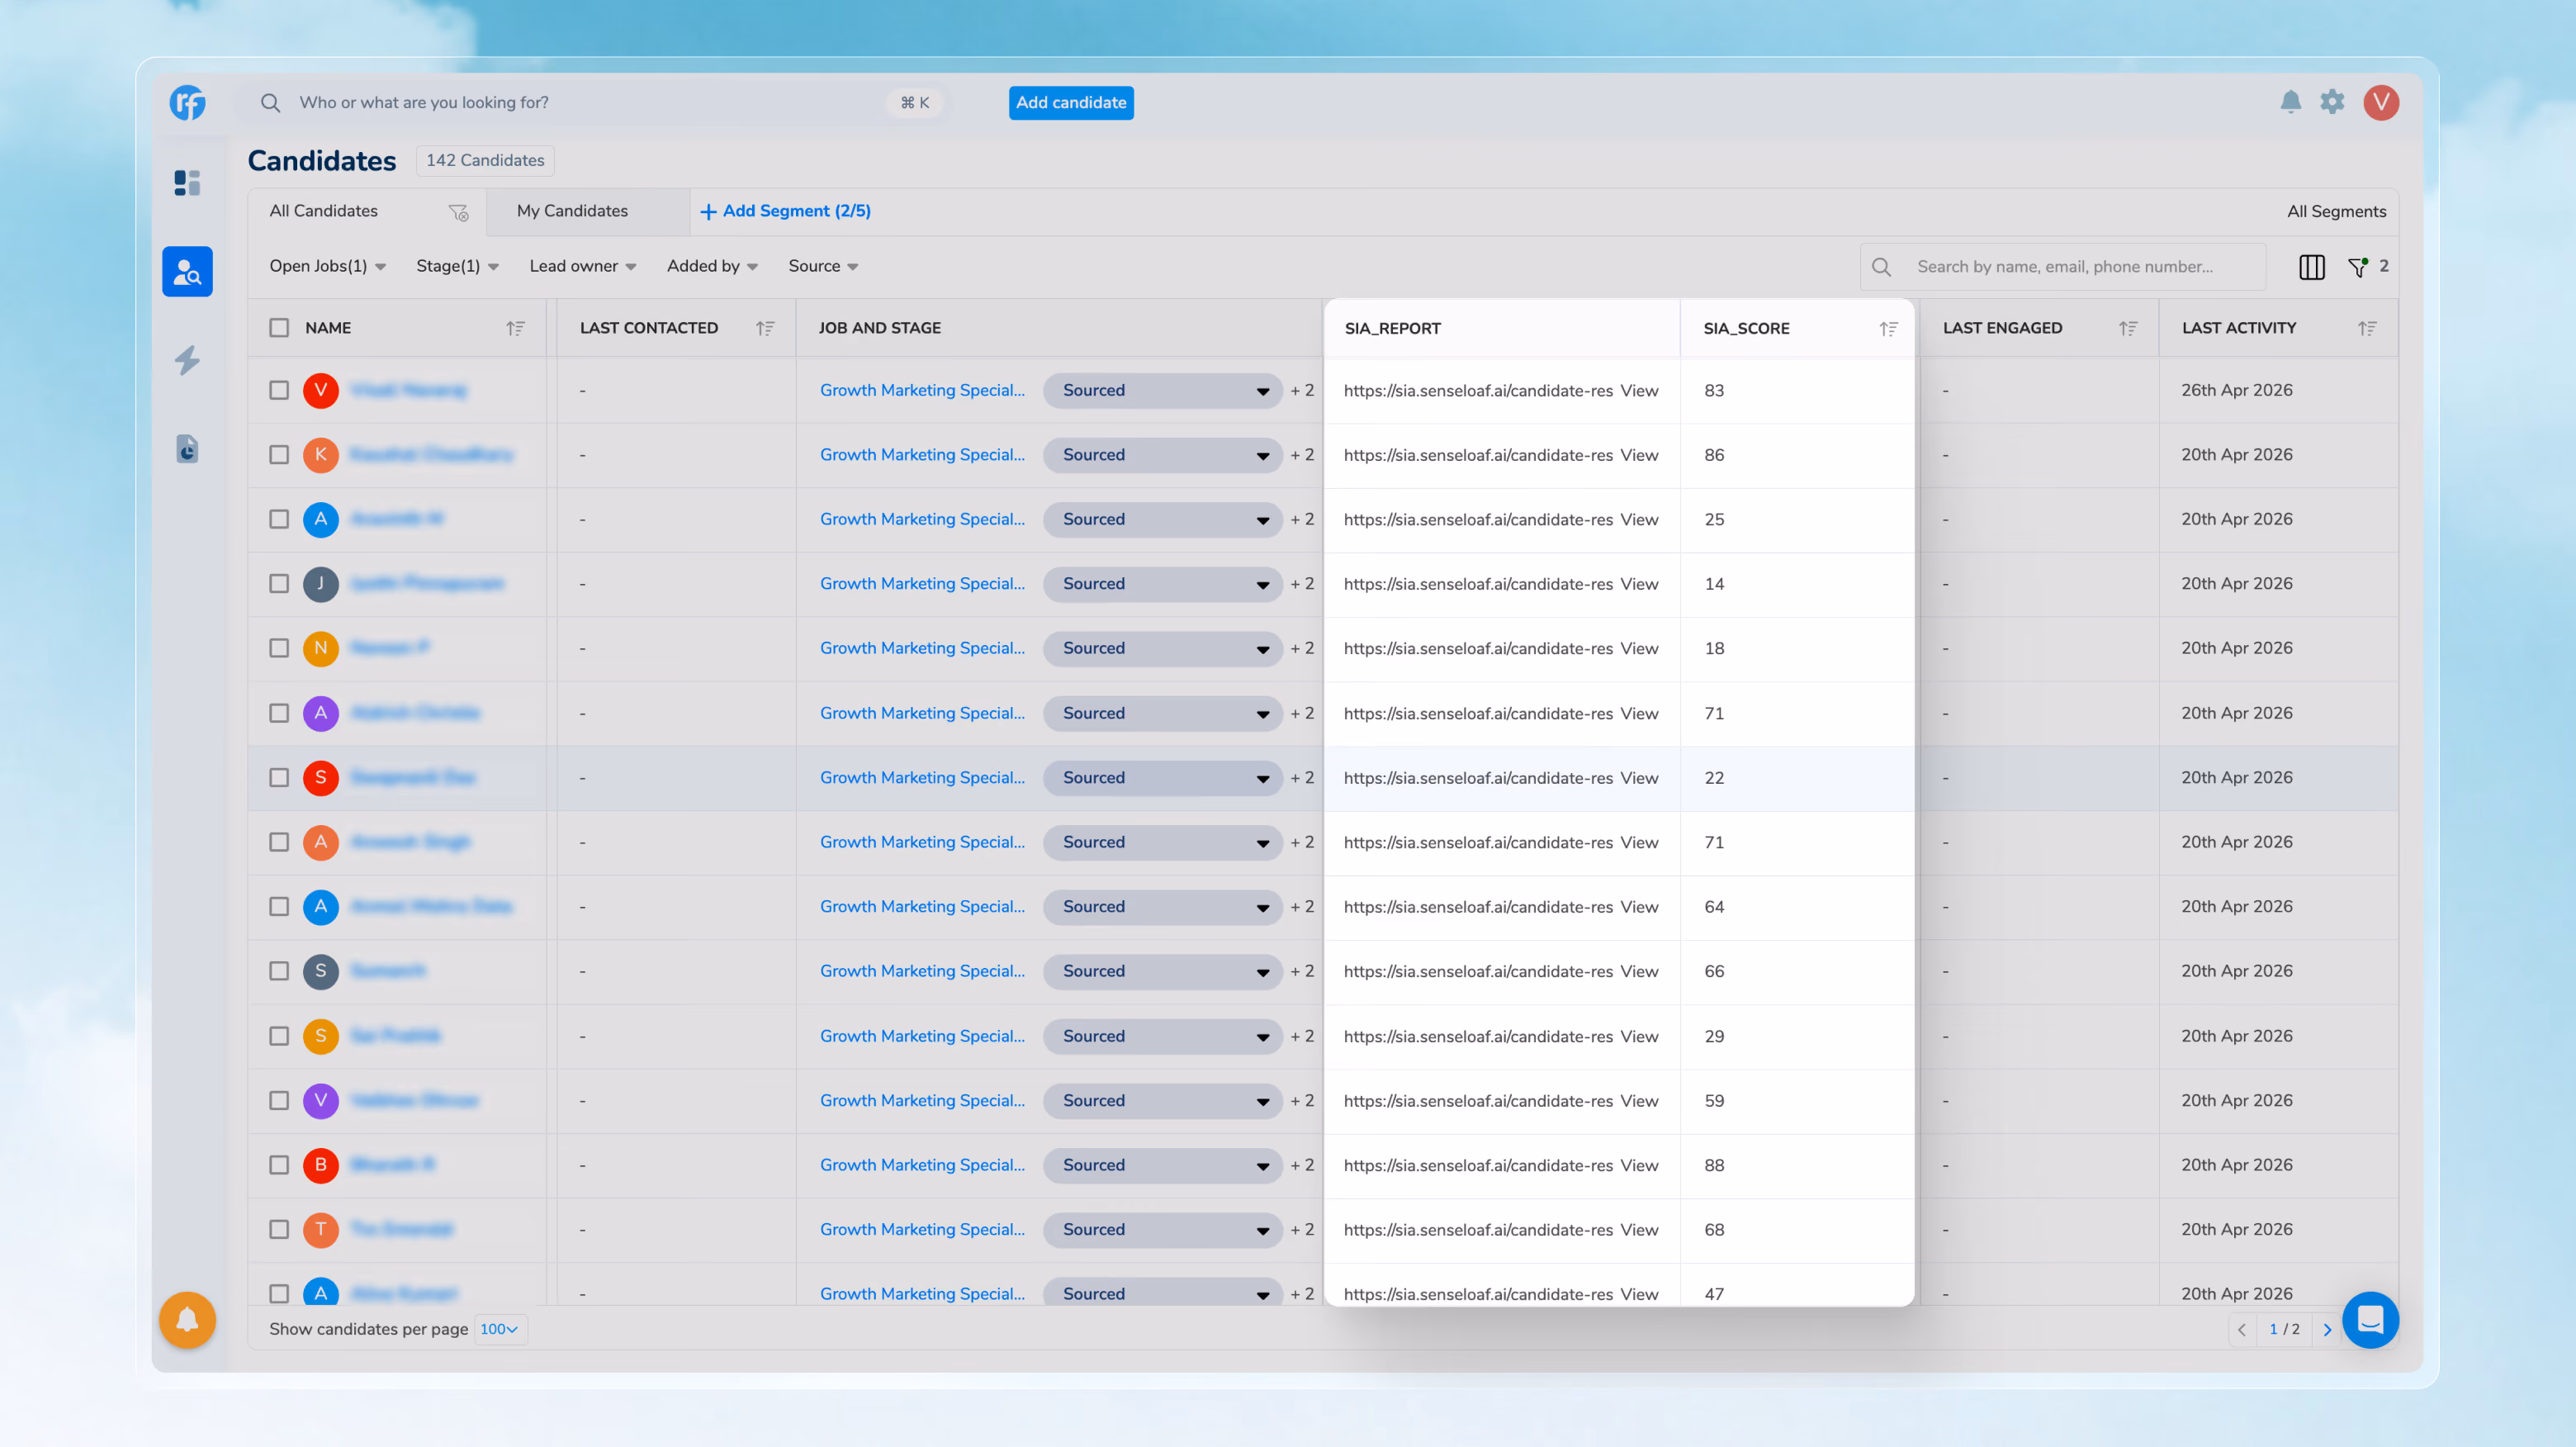Click Add Segment (2/5) link
This screenshot has width=2576, height=1447.
coord(786,211)
